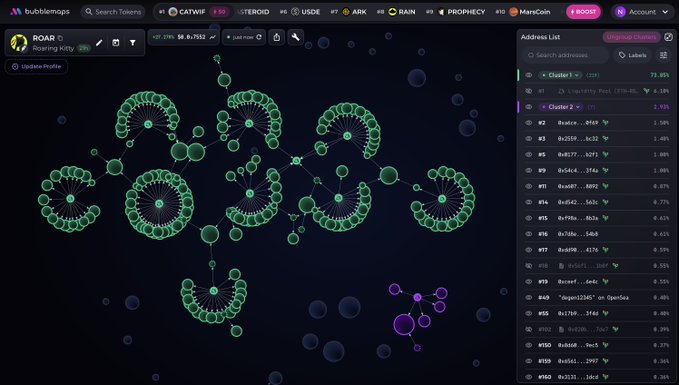Hide address #3 0x2559...bc32
Image resolution: width=679 pixels, height=385 pixels.
pos(529,139)
